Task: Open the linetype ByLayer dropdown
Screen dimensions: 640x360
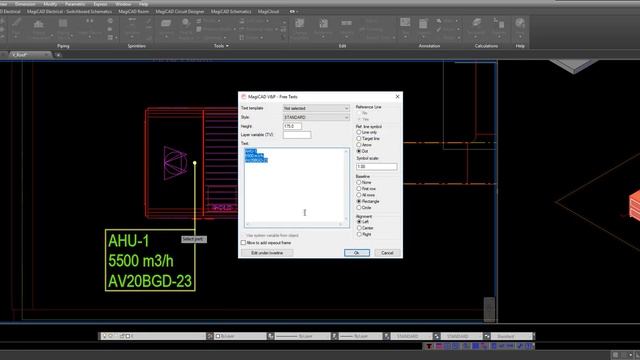Action: 302,336
